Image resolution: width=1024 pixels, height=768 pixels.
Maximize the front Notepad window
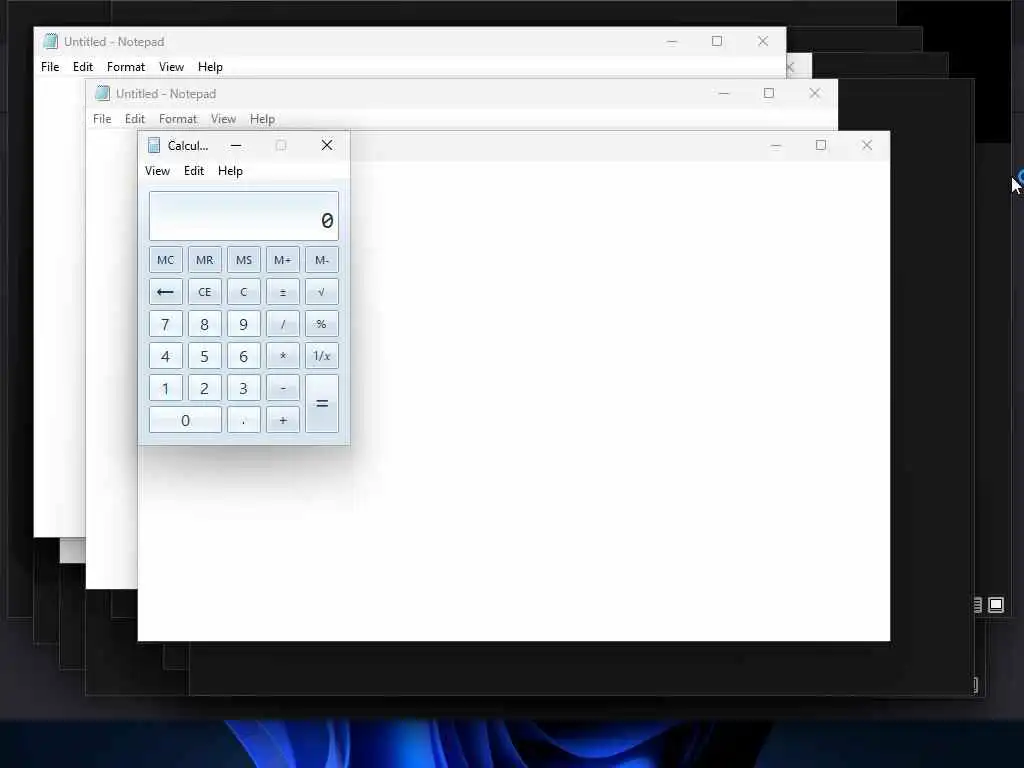pos(821,145)
